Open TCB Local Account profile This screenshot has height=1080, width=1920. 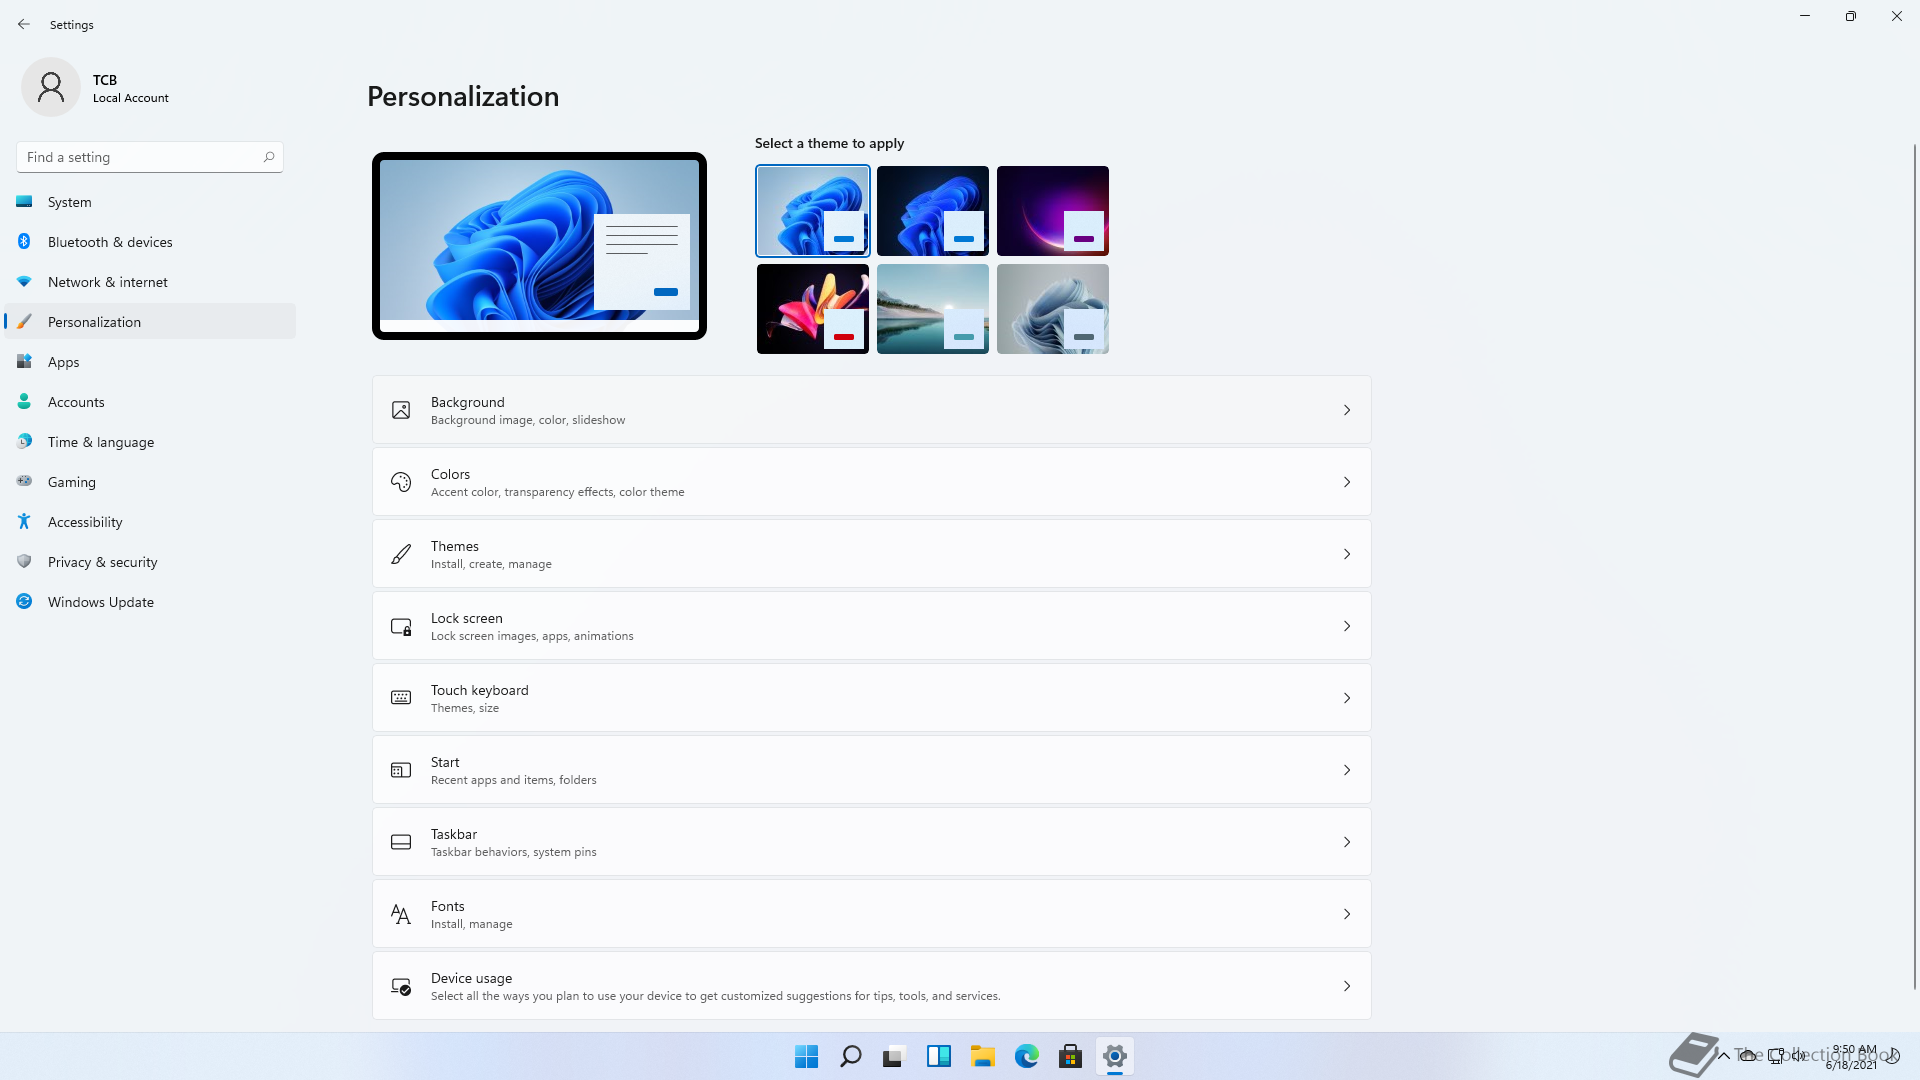(x=96, y=88)
